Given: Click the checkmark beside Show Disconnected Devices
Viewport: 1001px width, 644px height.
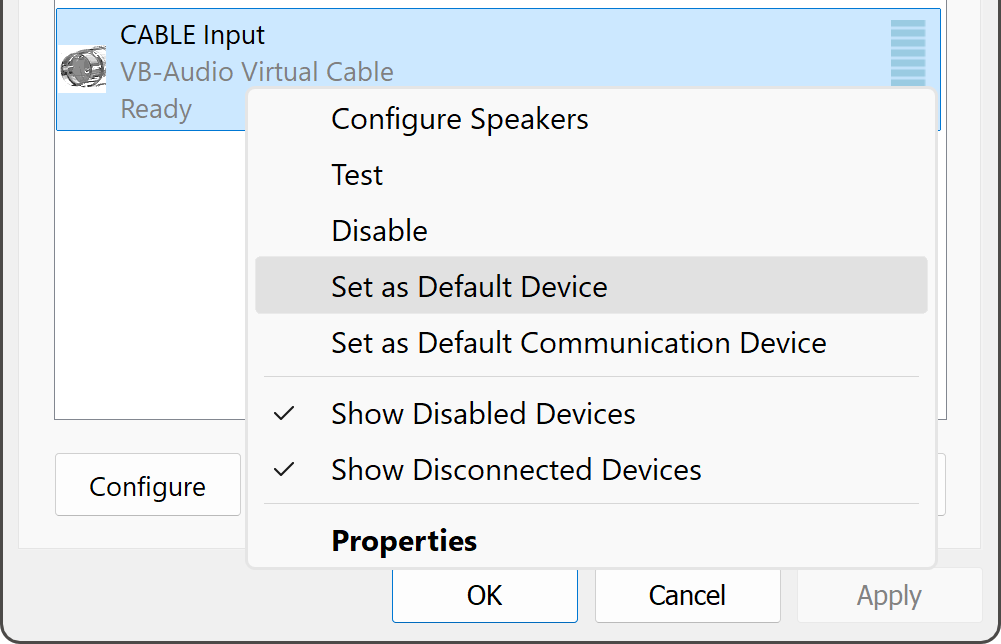Looking at the screenshot, I should pyautogui.click(x=285, y=469).
